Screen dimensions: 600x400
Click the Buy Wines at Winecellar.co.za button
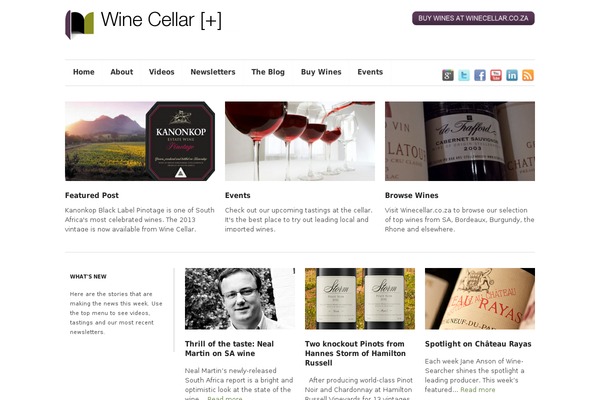point(473,18)
